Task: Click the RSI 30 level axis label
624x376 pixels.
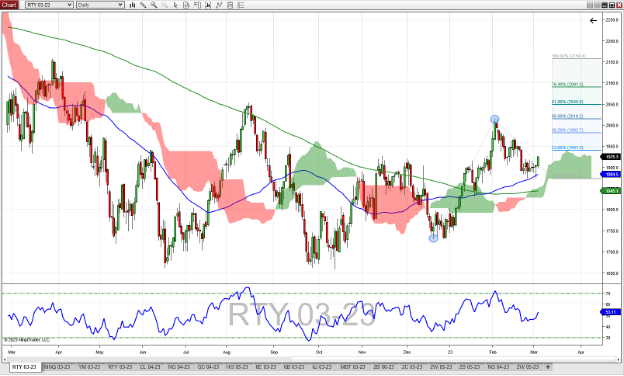Action: point(608,338)
